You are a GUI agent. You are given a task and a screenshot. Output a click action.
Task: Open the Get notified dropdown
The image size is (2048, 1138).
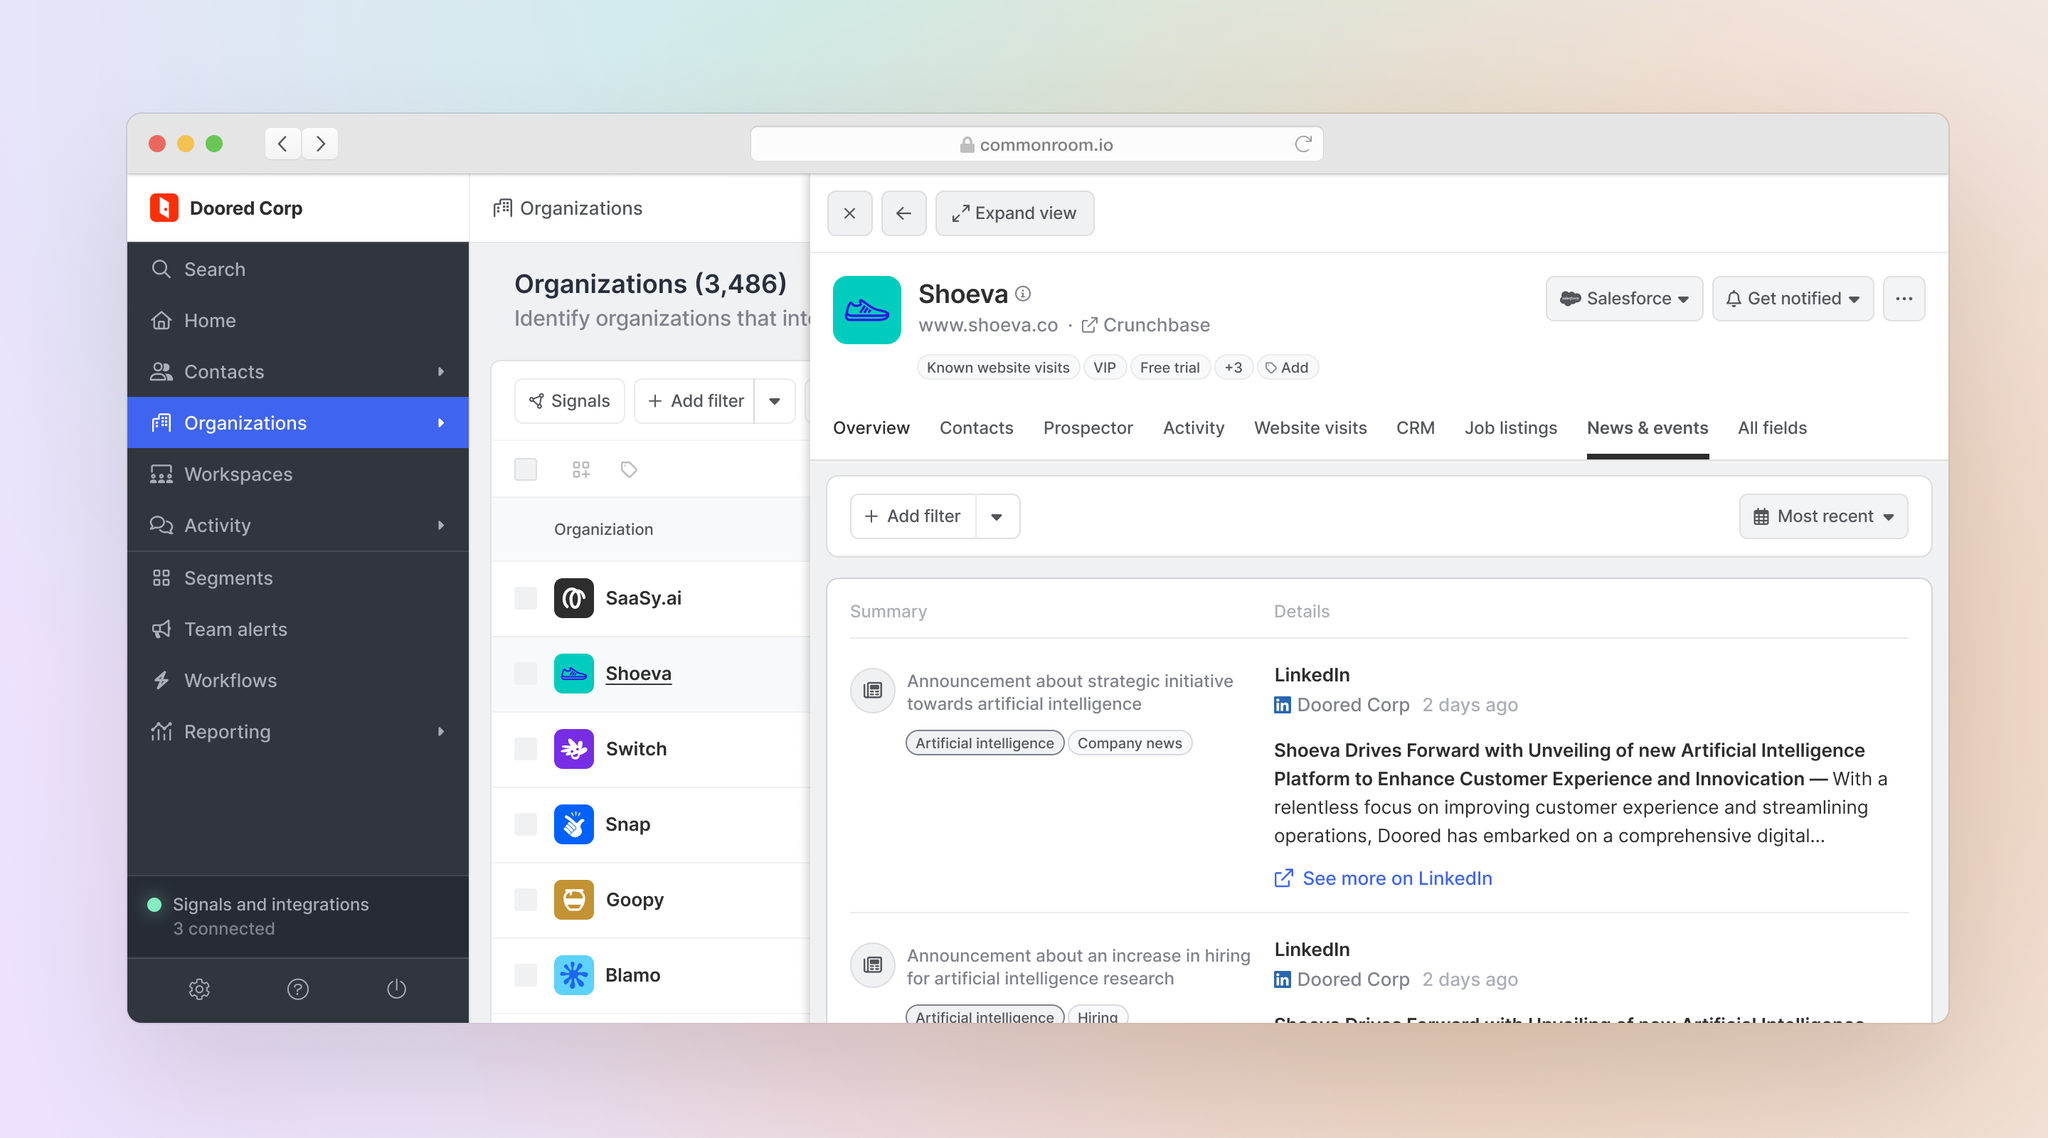pos(1792,298)
